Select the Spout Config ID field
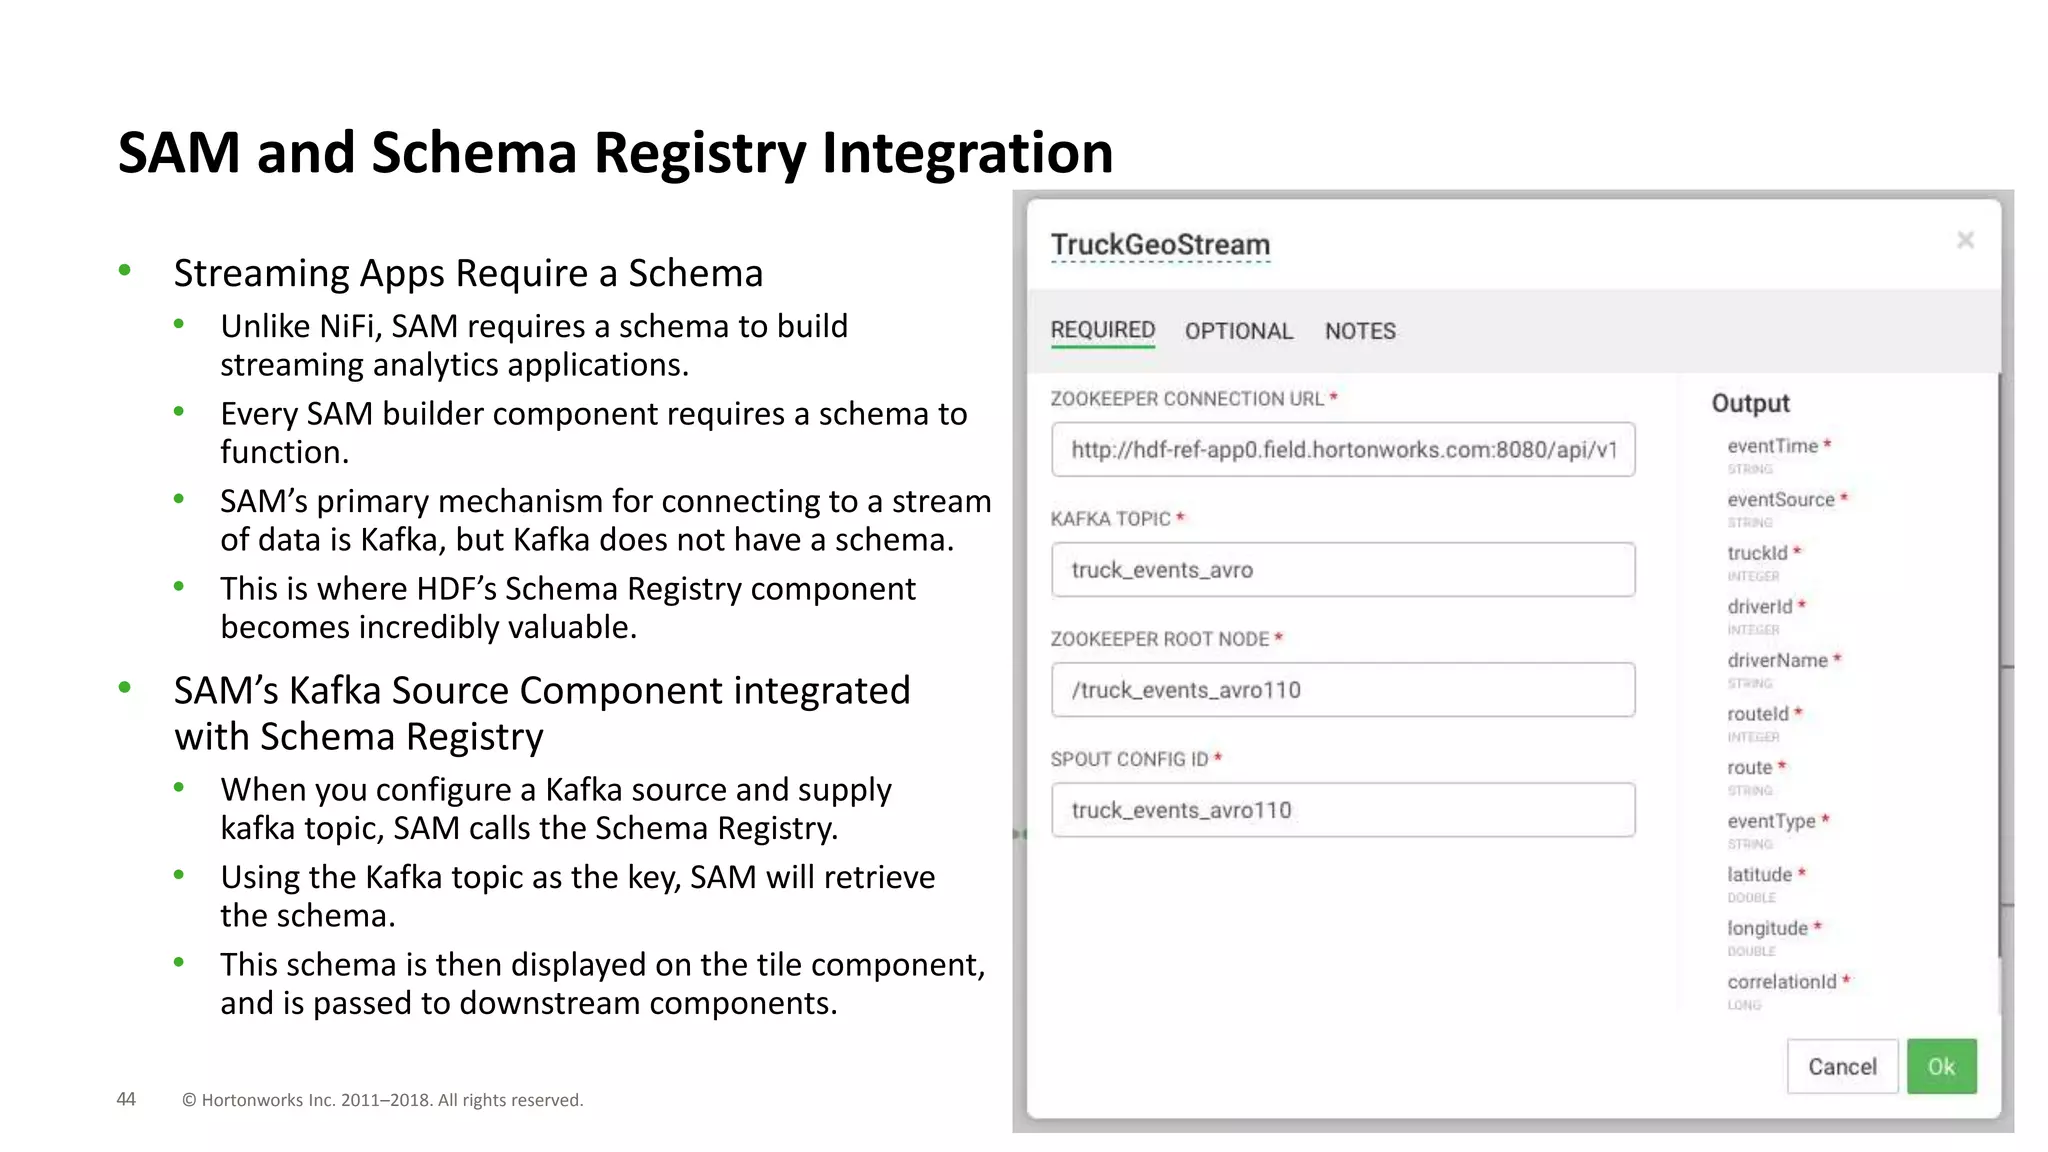The width and height of the screenshot is (2048, 1152). coord(1343,810)
